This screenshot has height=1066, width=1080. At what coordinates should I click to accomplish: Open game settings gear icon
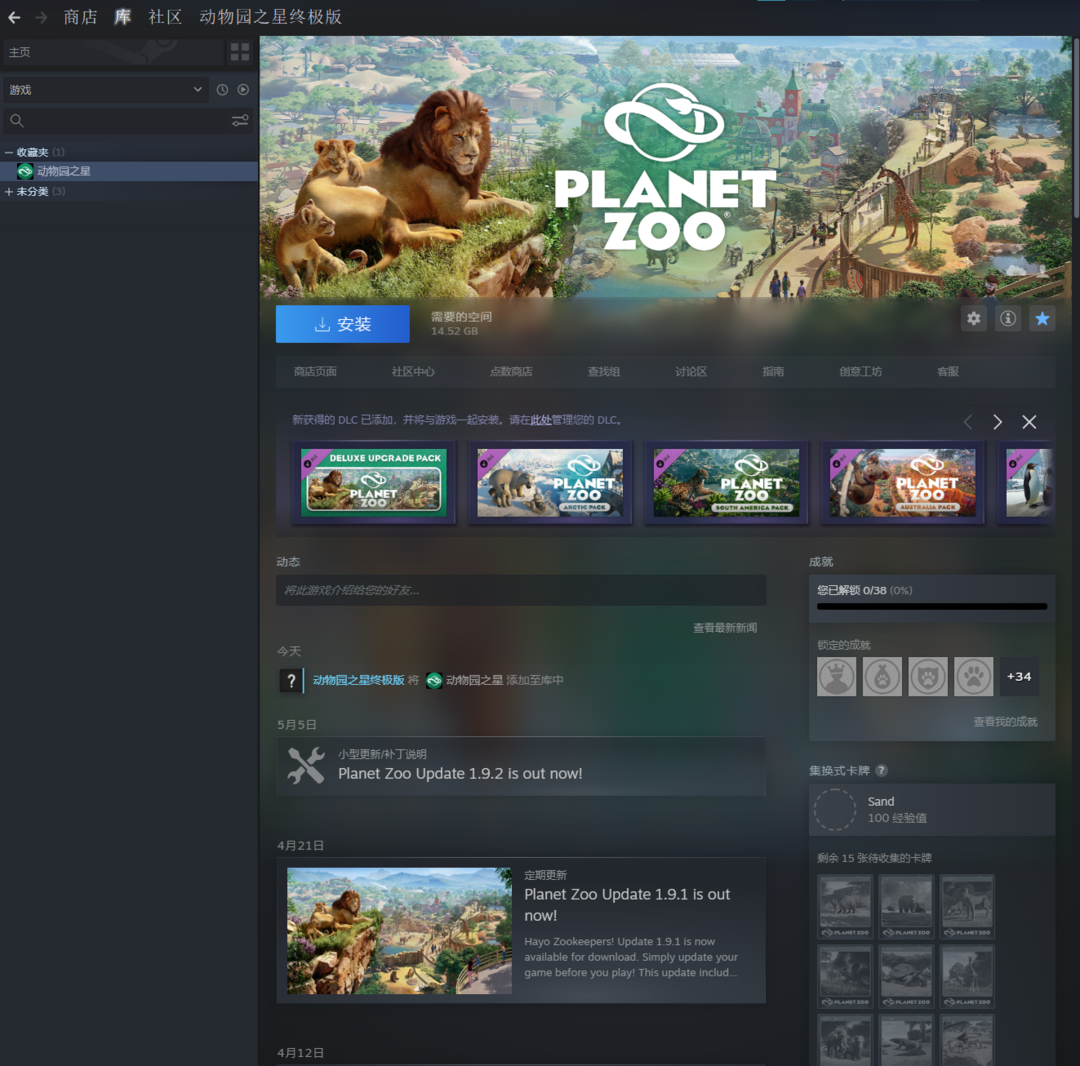point(973,319)
